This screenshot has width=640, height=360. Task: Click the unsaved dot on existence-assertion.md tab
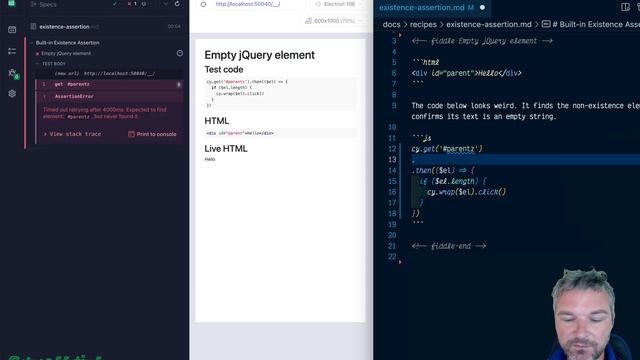coord(482,7)
